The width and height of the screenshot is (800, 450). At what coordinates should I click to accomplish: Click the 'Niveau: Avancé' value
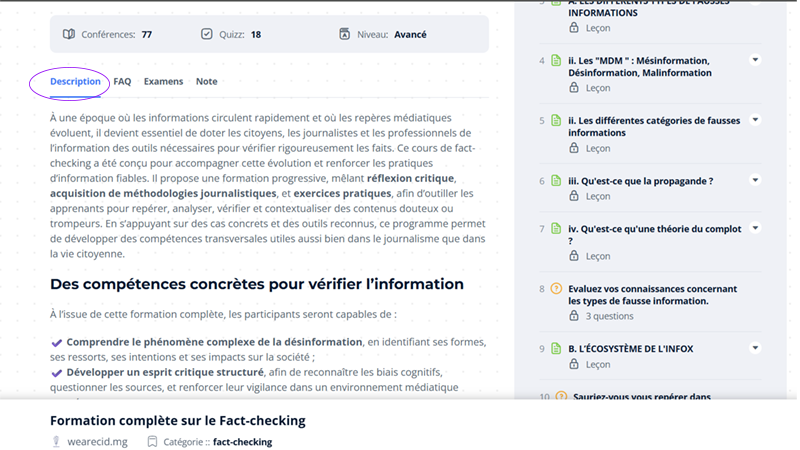click(410, 34)
